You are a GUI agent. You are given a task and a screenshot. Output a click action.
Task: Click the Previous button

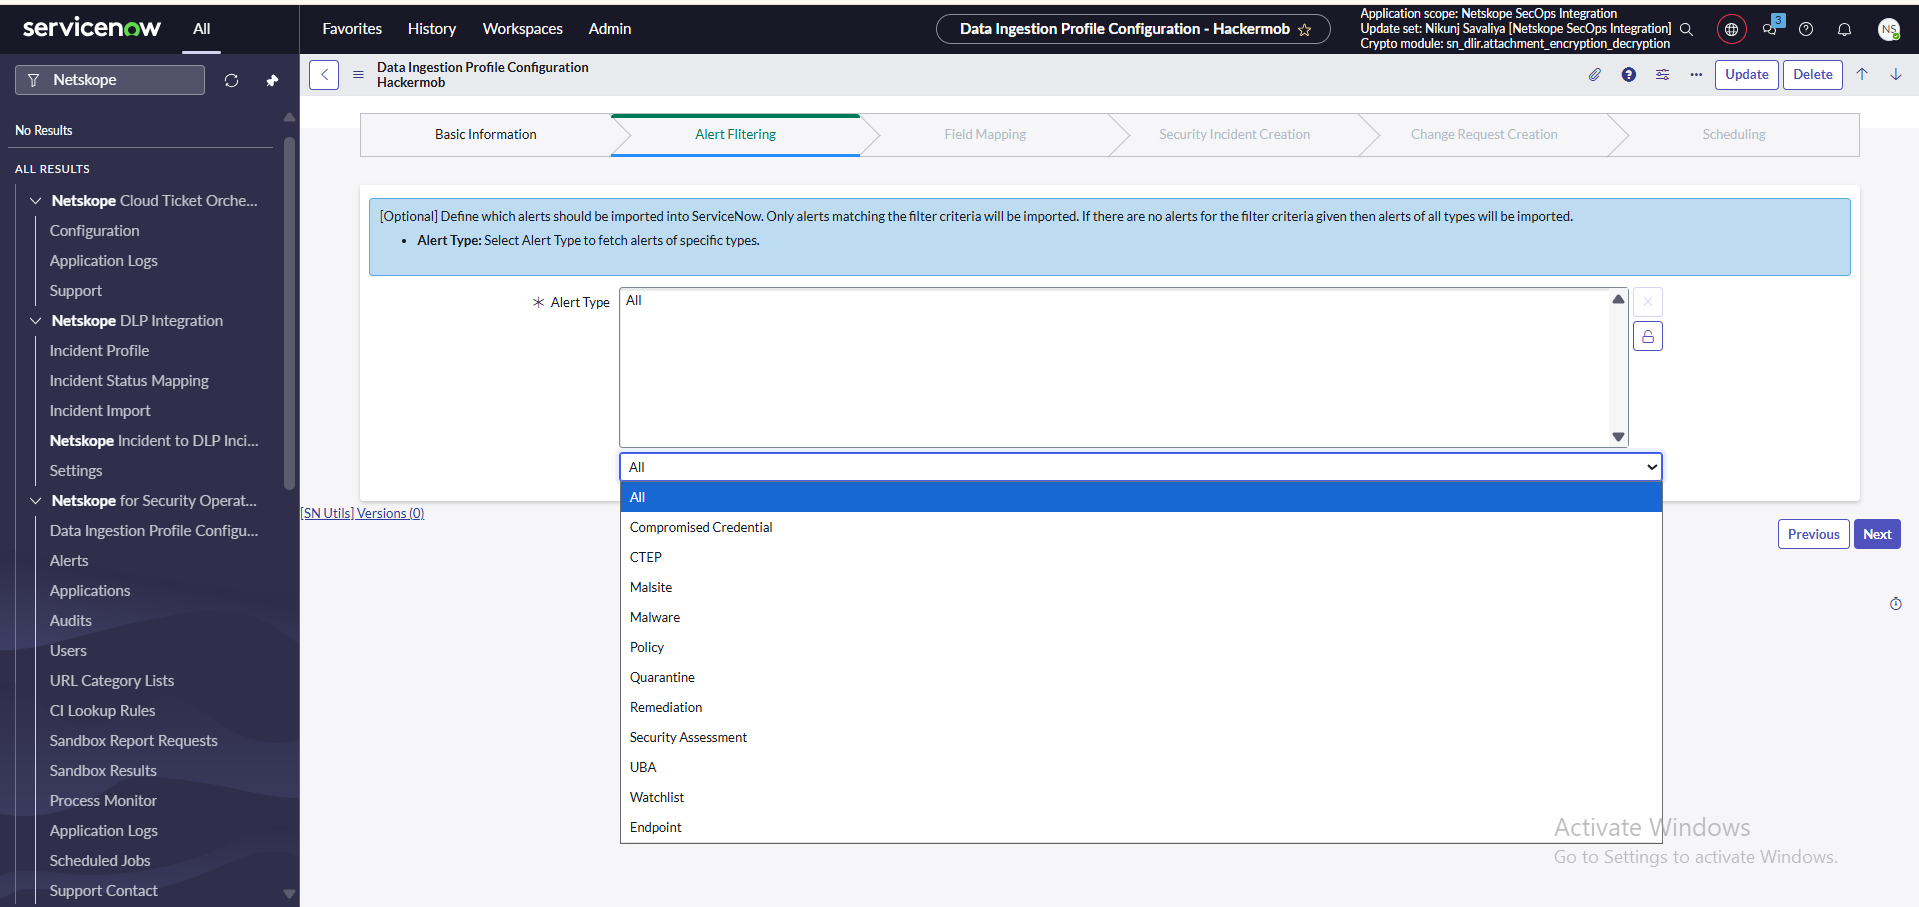1814,534
